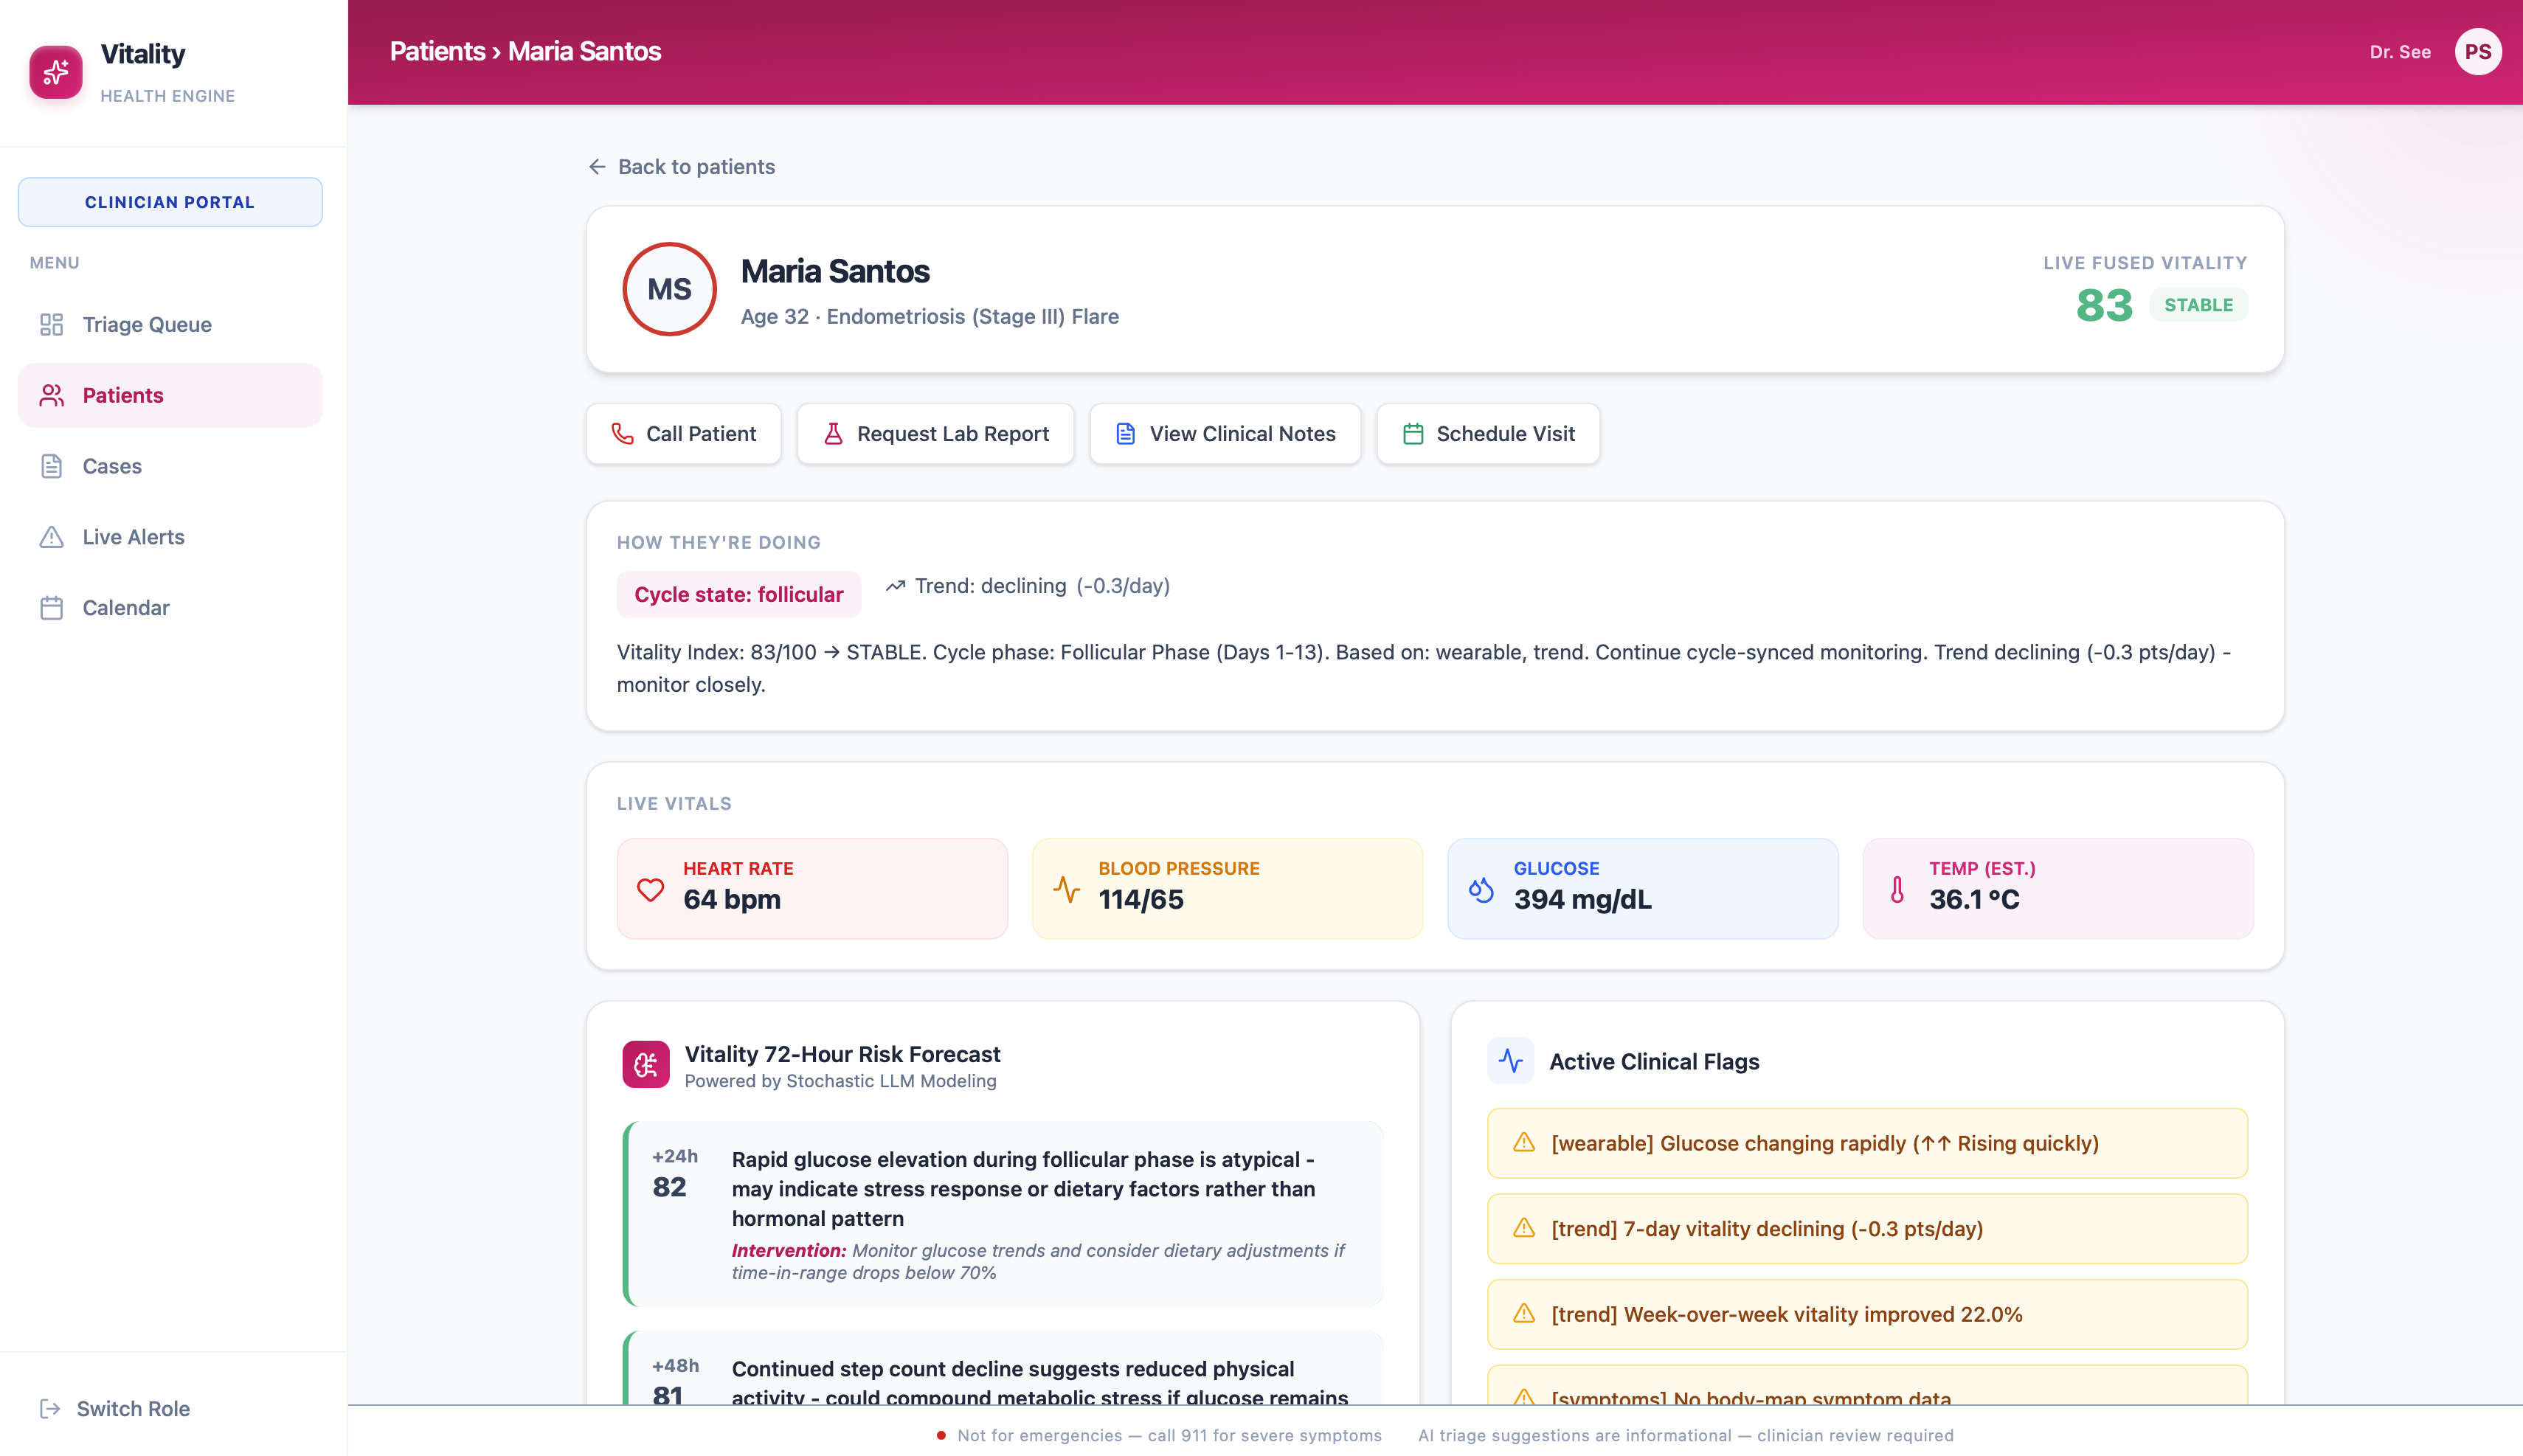This screenshot has width=2523, height=1456.
Task: Click the +24h risk forecast entry
Action: point(1003,1213)
